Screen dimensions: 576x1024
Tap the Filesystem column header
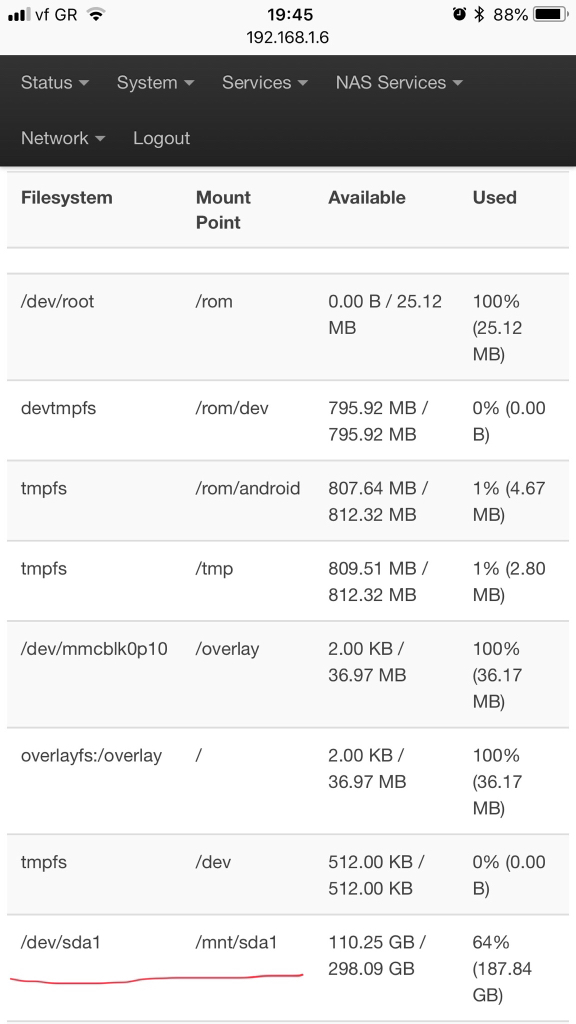click(67, 198)
